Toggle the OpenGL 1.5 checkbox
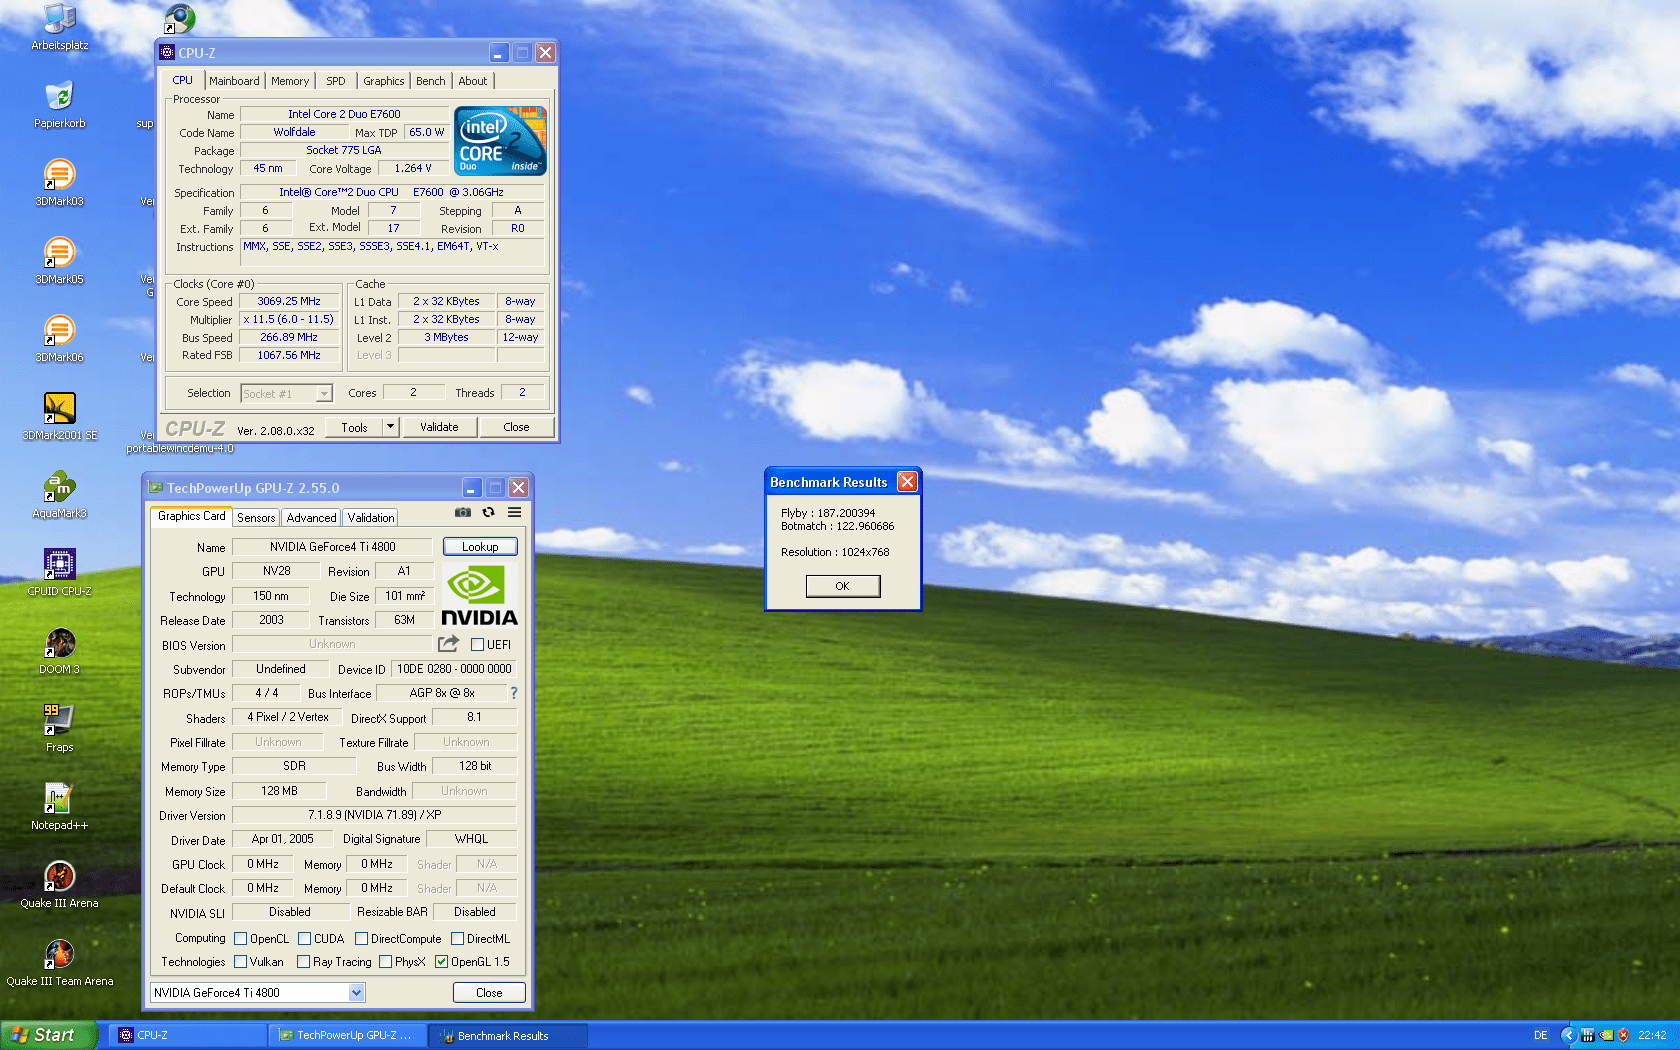 [x=441, y=962]
